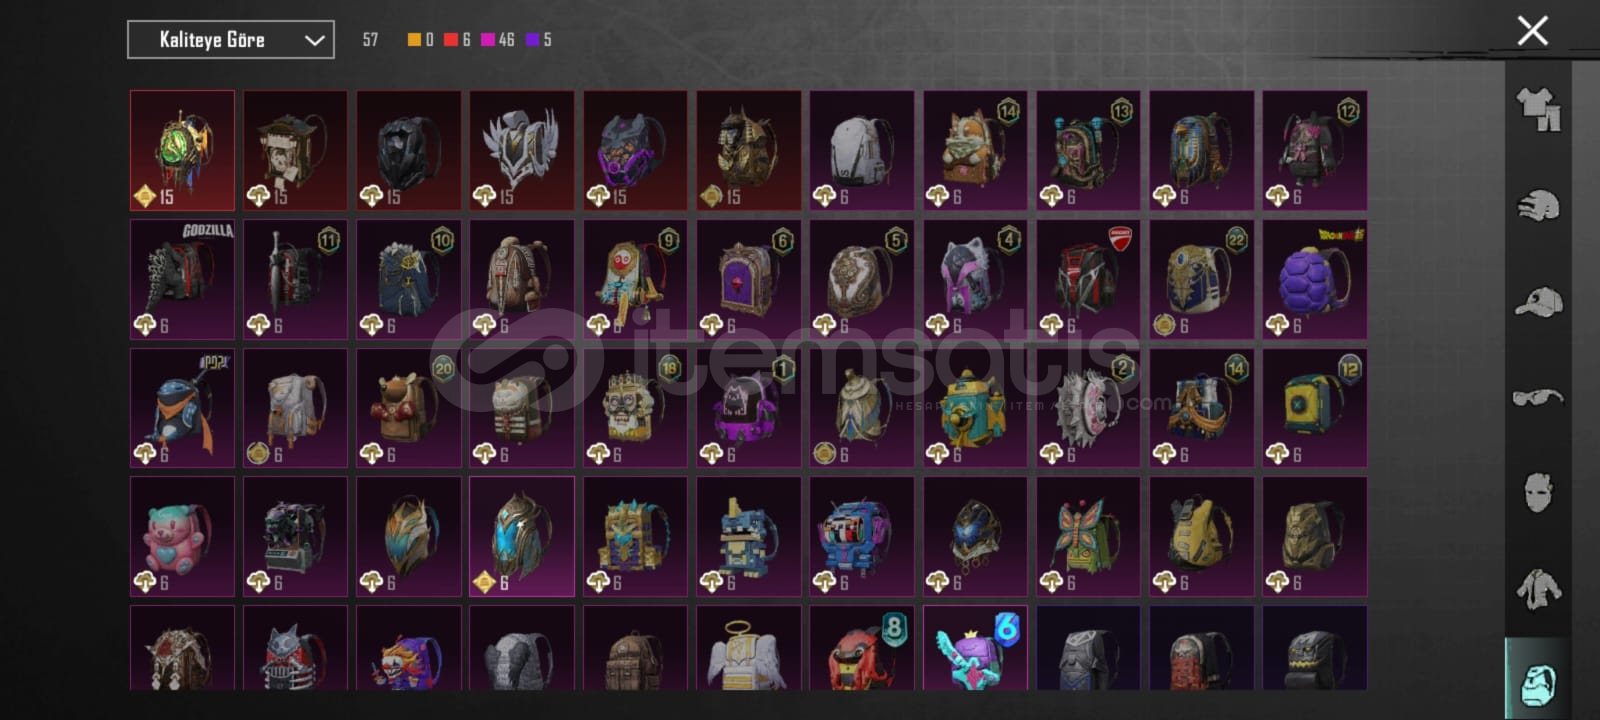Select the butterfly wings backpack

coord(1088,536)
